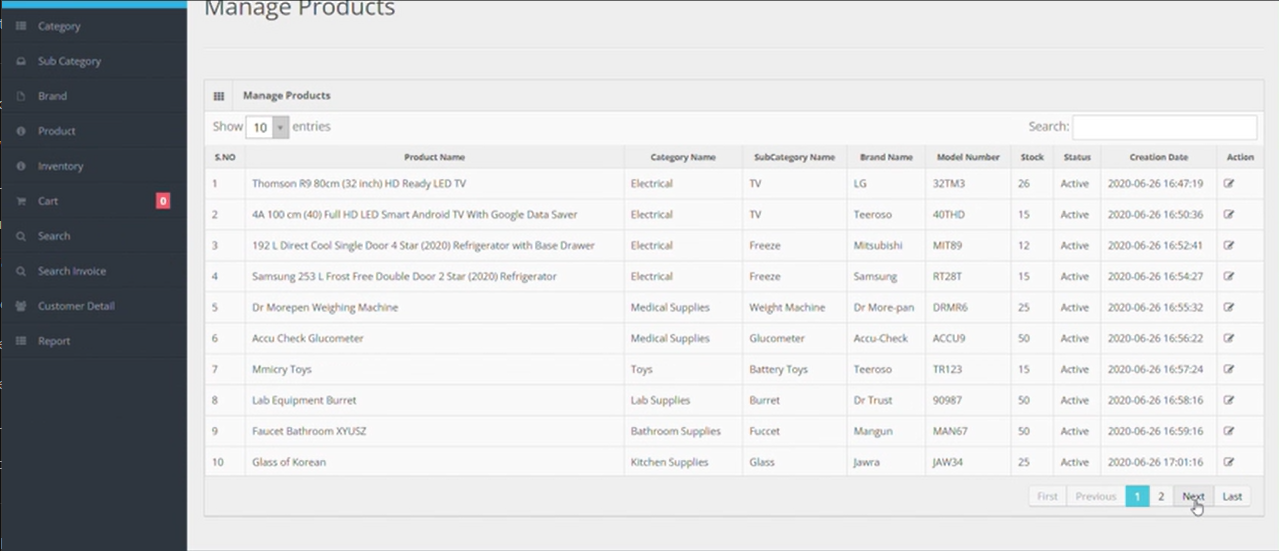Click edit icon for Accu Check Glucometer row
The image size is (1279, 551).
[x=1229, y=339]
